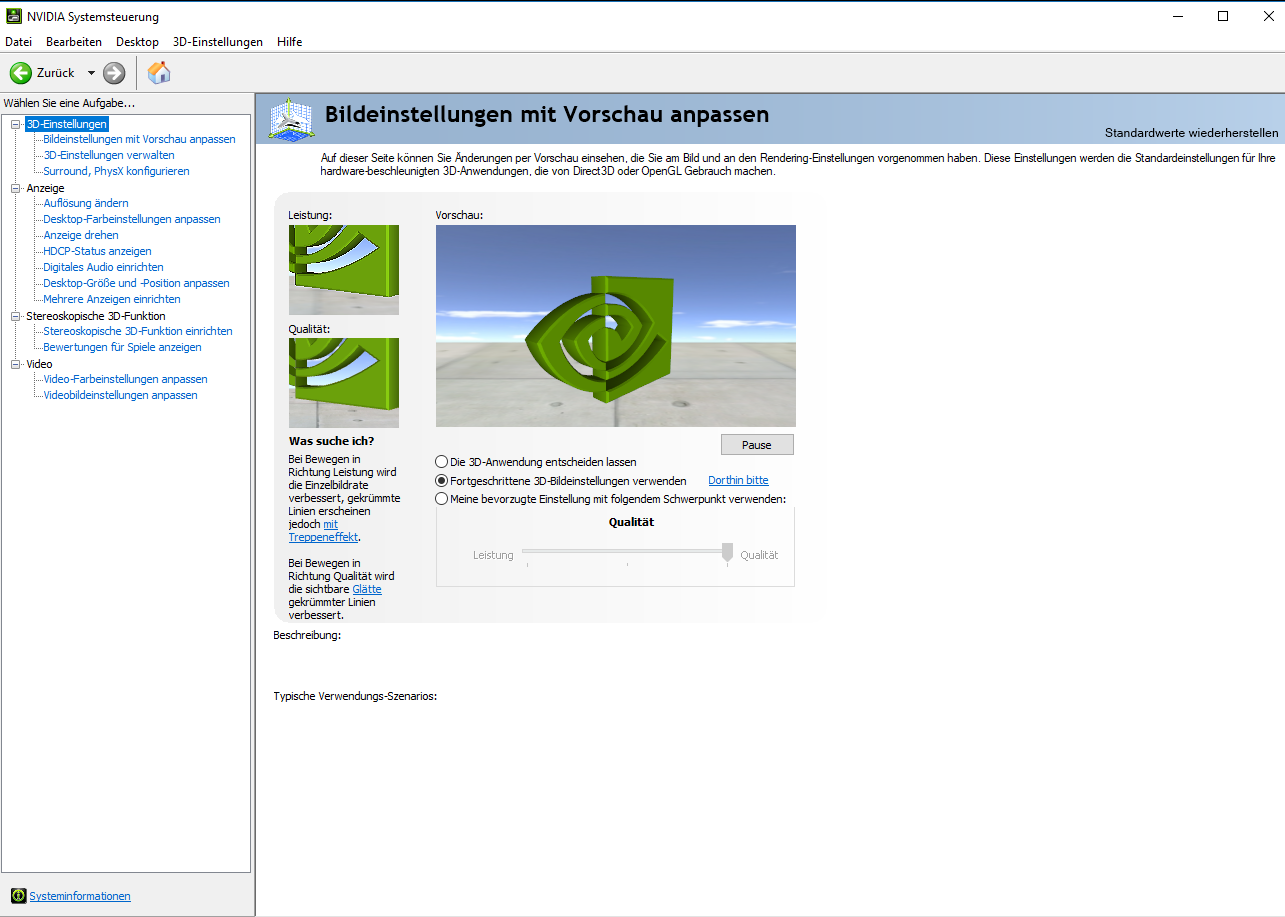
Task: Open the 3D-Einstellungen menu
Action: click(x=218, y=42)
